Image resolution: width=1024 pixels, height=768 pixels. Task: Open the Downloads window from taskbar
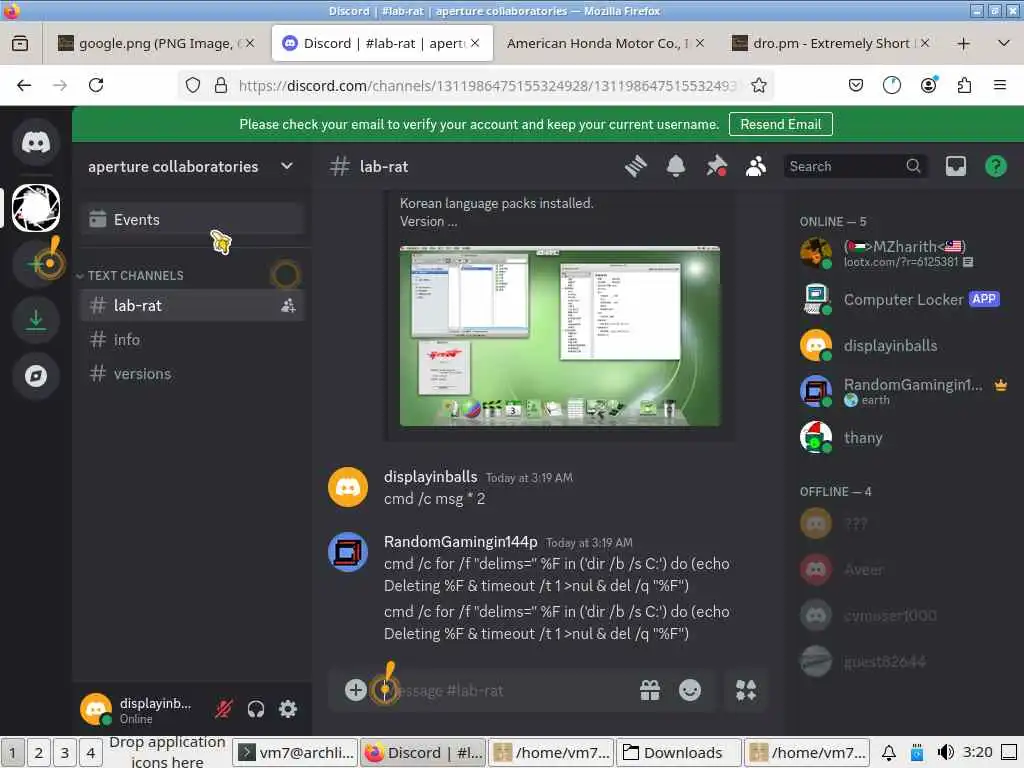680,753
